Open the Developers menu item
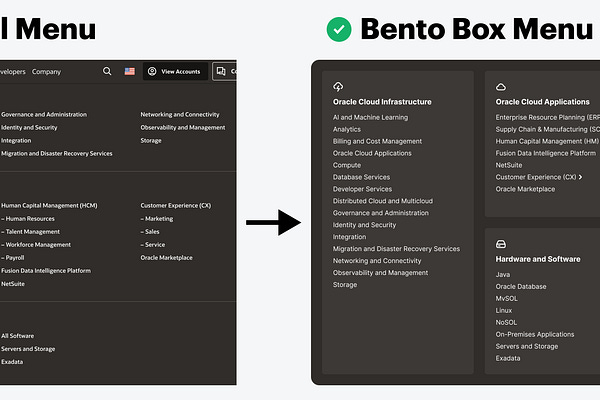 (x=12, y=72)
